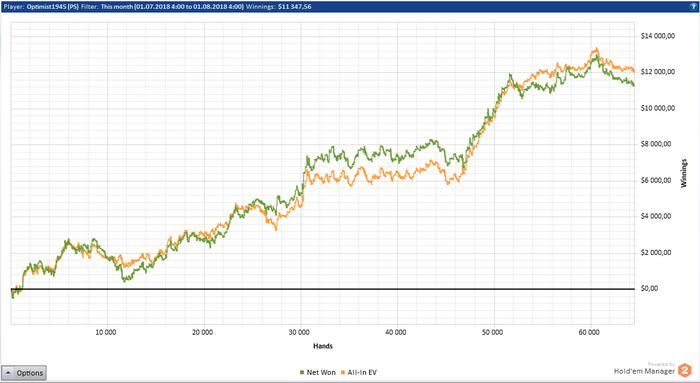700x383 pixels.
Task: Click the help question mark icon
Action: pyautogui.click(x=693, y=7)
